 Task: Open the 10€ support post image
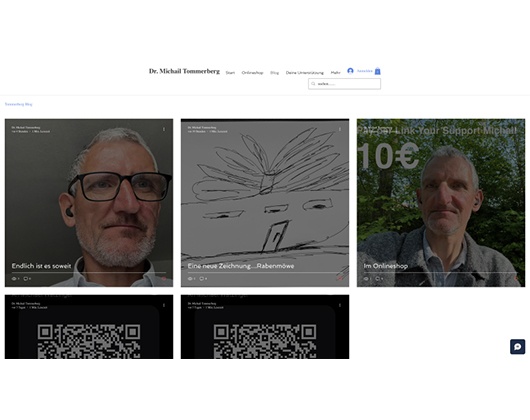(x=441, y=203)
